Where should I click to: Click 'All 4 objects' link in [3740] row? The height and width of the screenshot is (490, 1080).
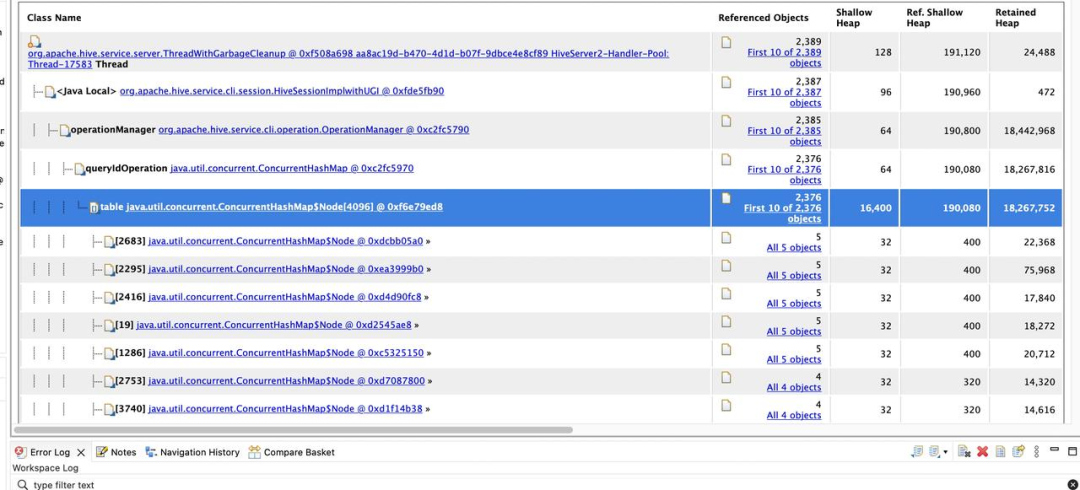794,415
